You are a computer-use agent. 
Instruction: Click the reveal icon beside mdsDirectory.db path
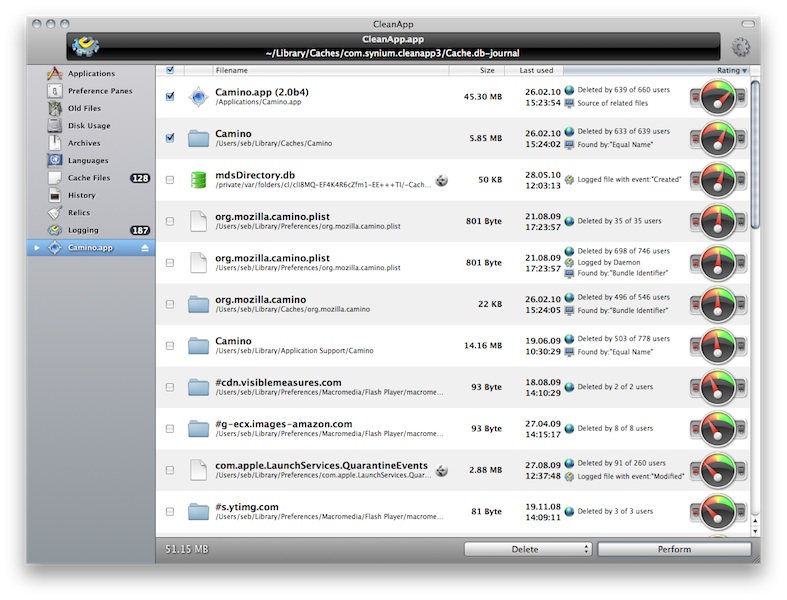pyautogui.click(x=441, y=180)
